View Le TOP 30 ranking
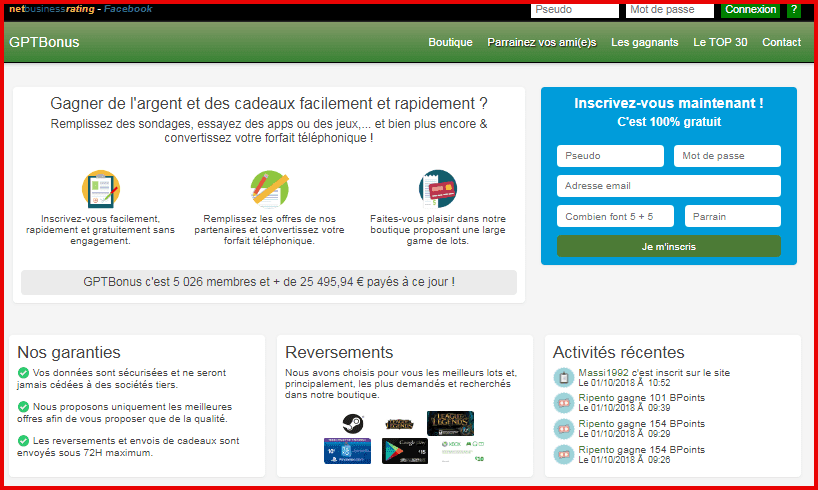 click(x=720, y=42)
